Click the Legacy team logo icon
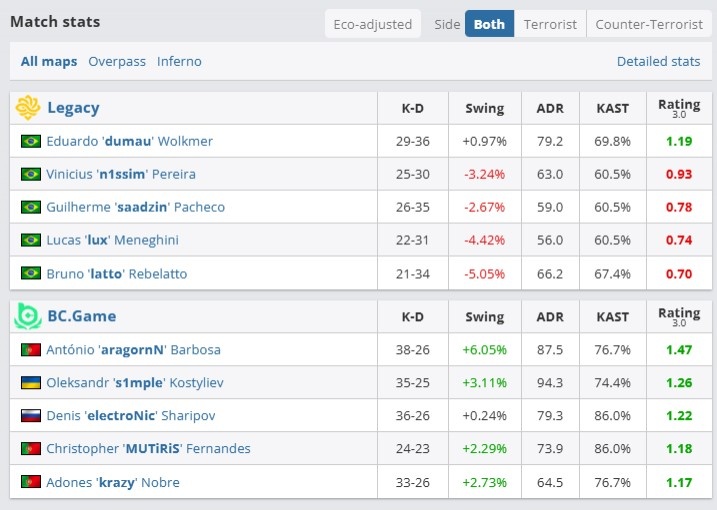The image size is (717, 510). tap(28, 107)
